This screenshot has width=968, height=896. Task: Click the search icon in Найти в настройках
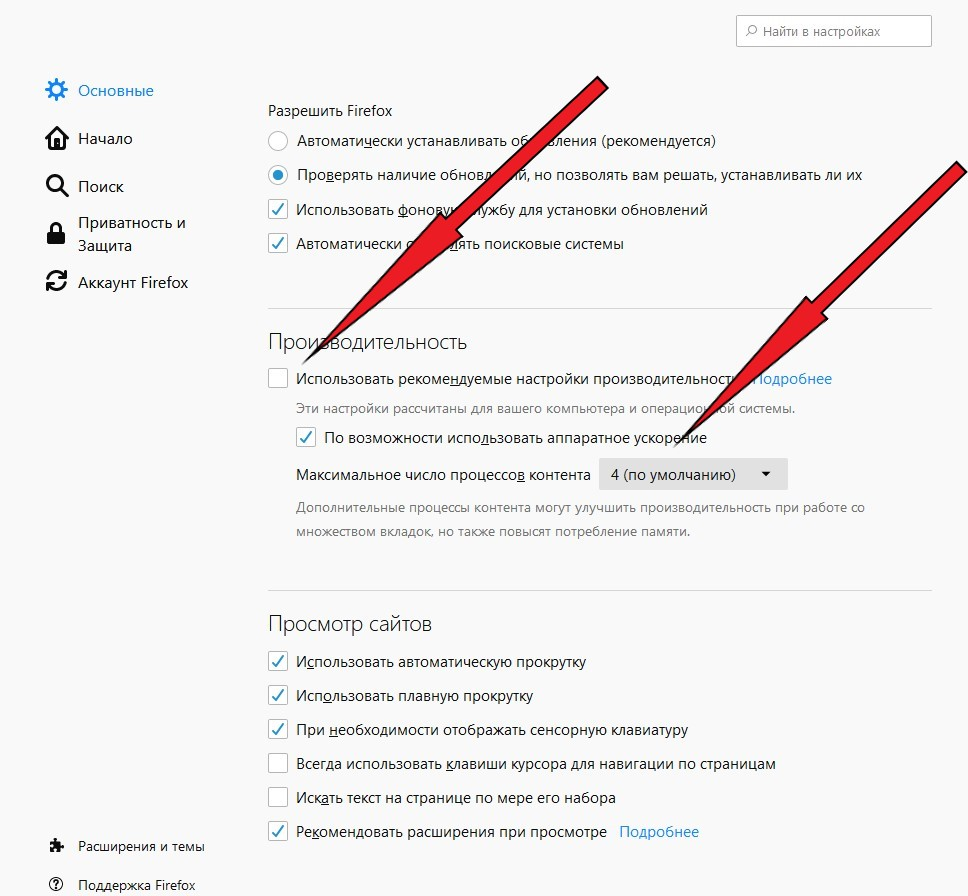[x=751, y=31]
